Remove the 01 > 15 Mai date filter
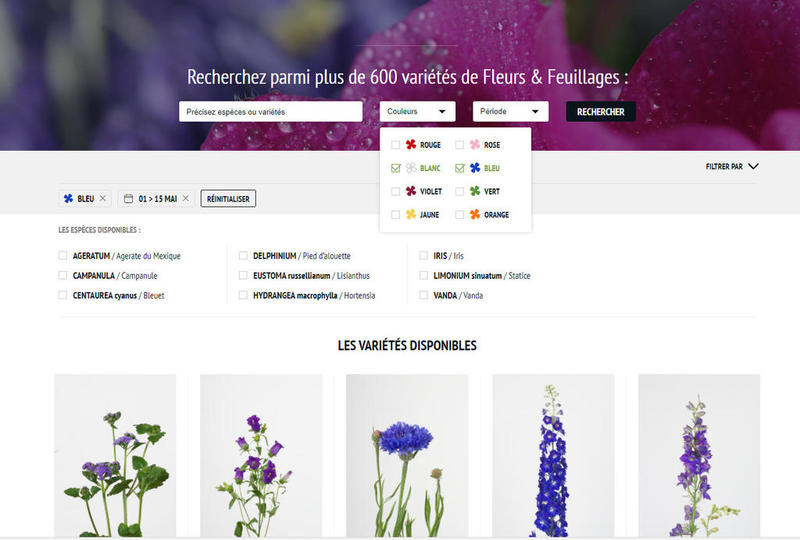Image resolution: width=800 pixels, height=540 pixels. click(186, 199)
